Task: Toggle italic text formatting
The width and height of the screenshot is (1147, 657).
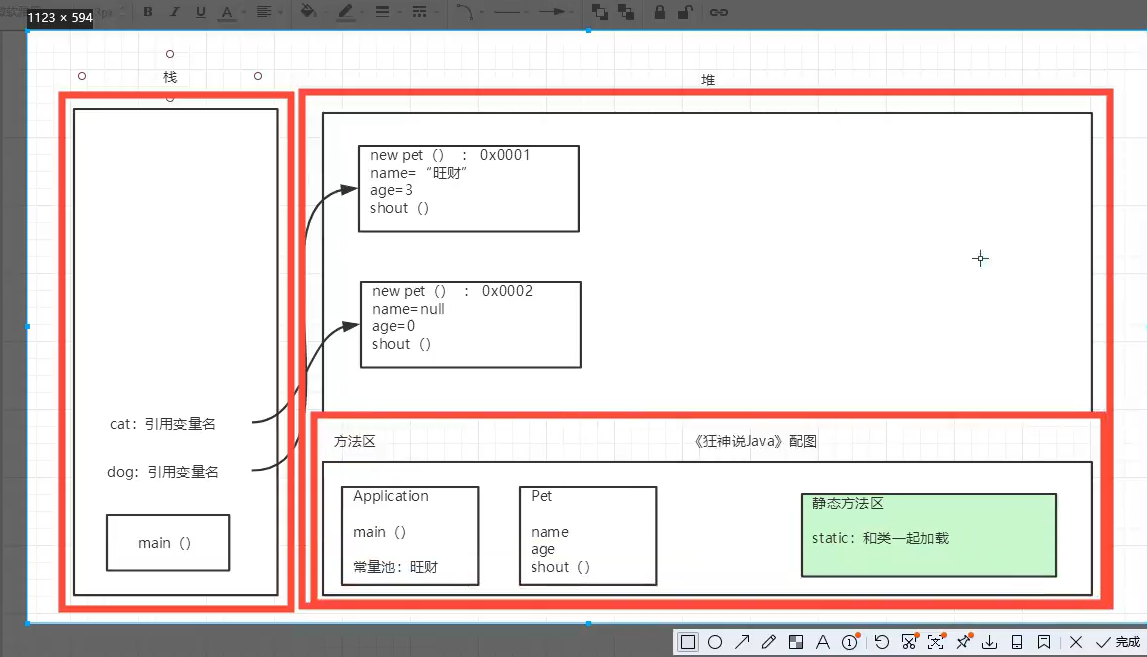Action: (174, 12)
